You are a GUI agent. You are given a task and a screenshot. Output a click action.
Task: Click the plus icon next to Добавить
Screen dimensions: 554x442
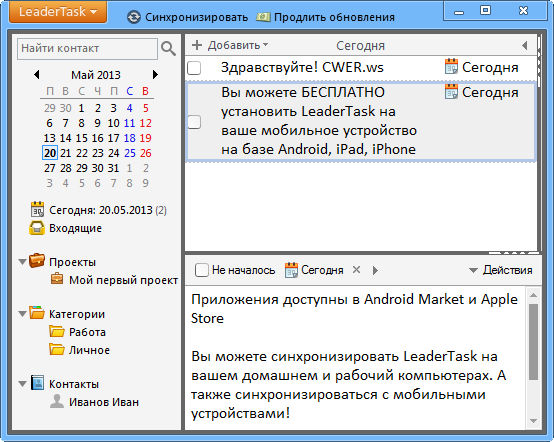click(197, 45)
